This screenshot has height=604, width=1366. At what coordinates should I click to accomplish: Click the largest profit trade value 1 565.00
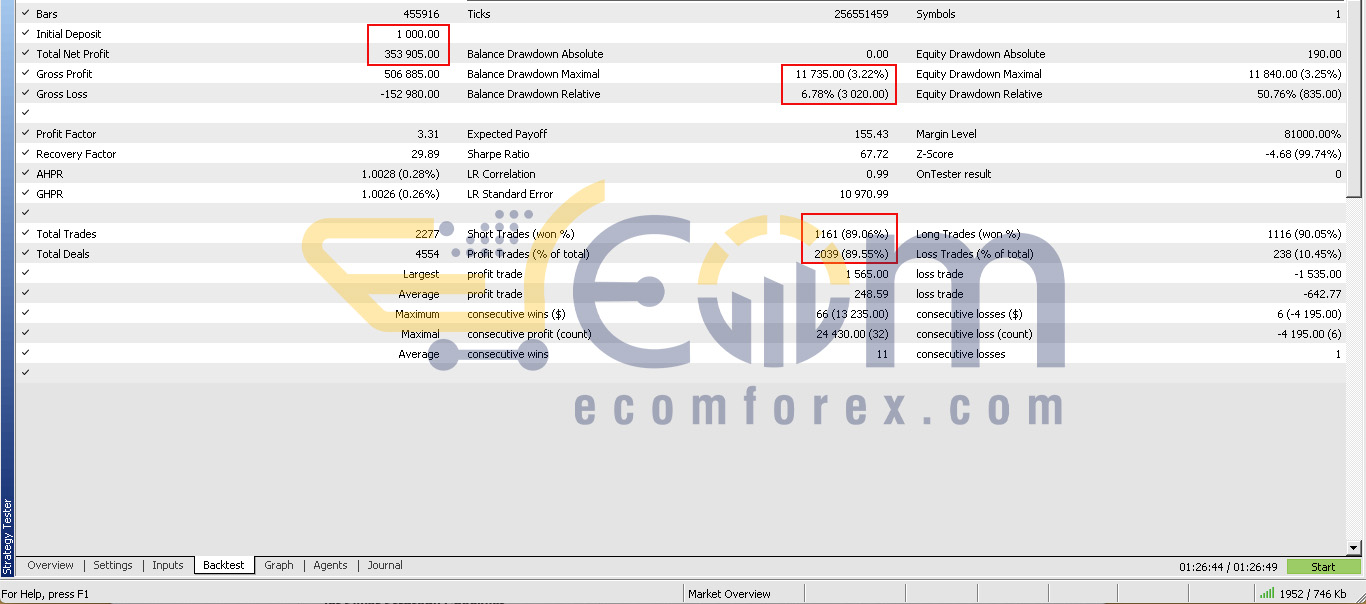point(867,274)
